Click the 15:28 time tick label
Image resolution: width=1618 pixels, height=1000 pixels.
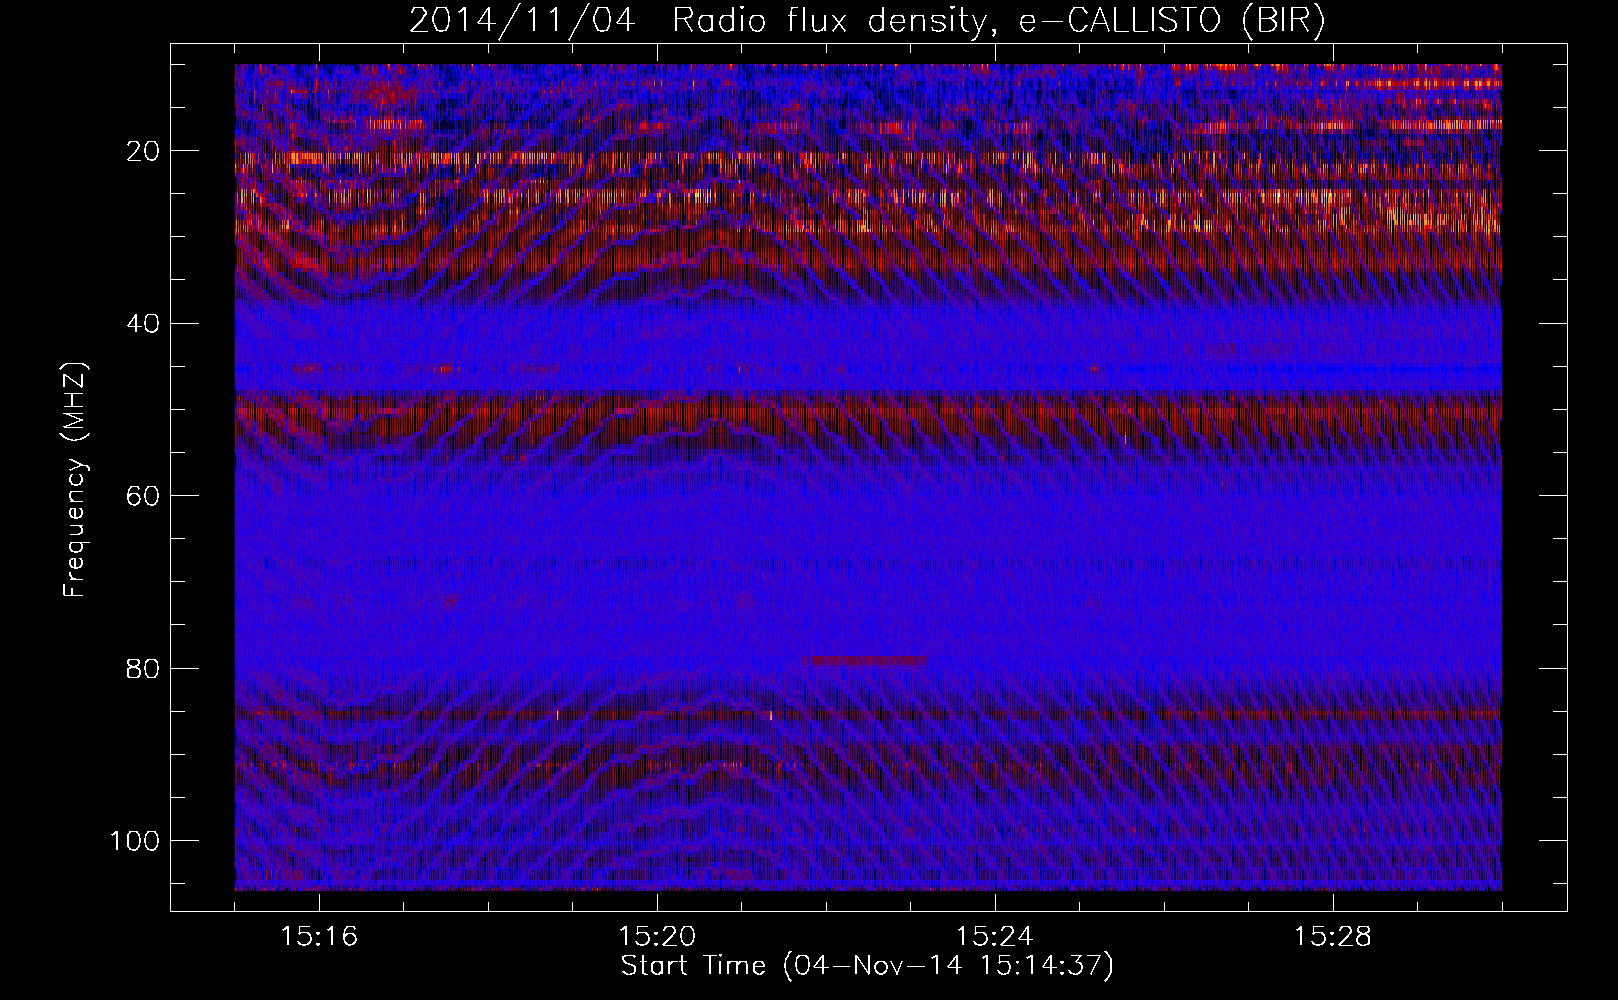click(x=1333, y=937)
